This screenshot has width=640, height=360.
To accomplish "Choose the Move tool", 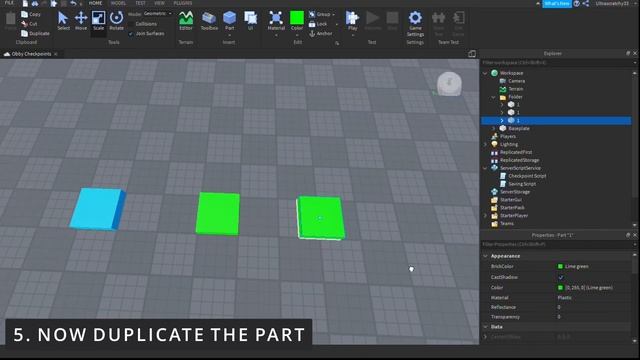I will pyautogui.click(x=81, y=21).
